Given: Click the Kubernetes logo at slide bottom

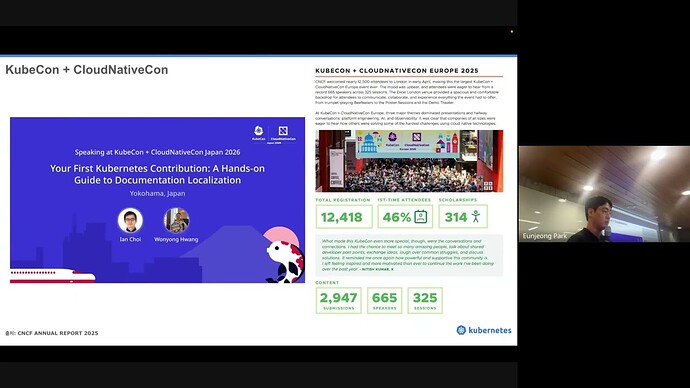Looking at the screenshot, I should coord(484,330).
